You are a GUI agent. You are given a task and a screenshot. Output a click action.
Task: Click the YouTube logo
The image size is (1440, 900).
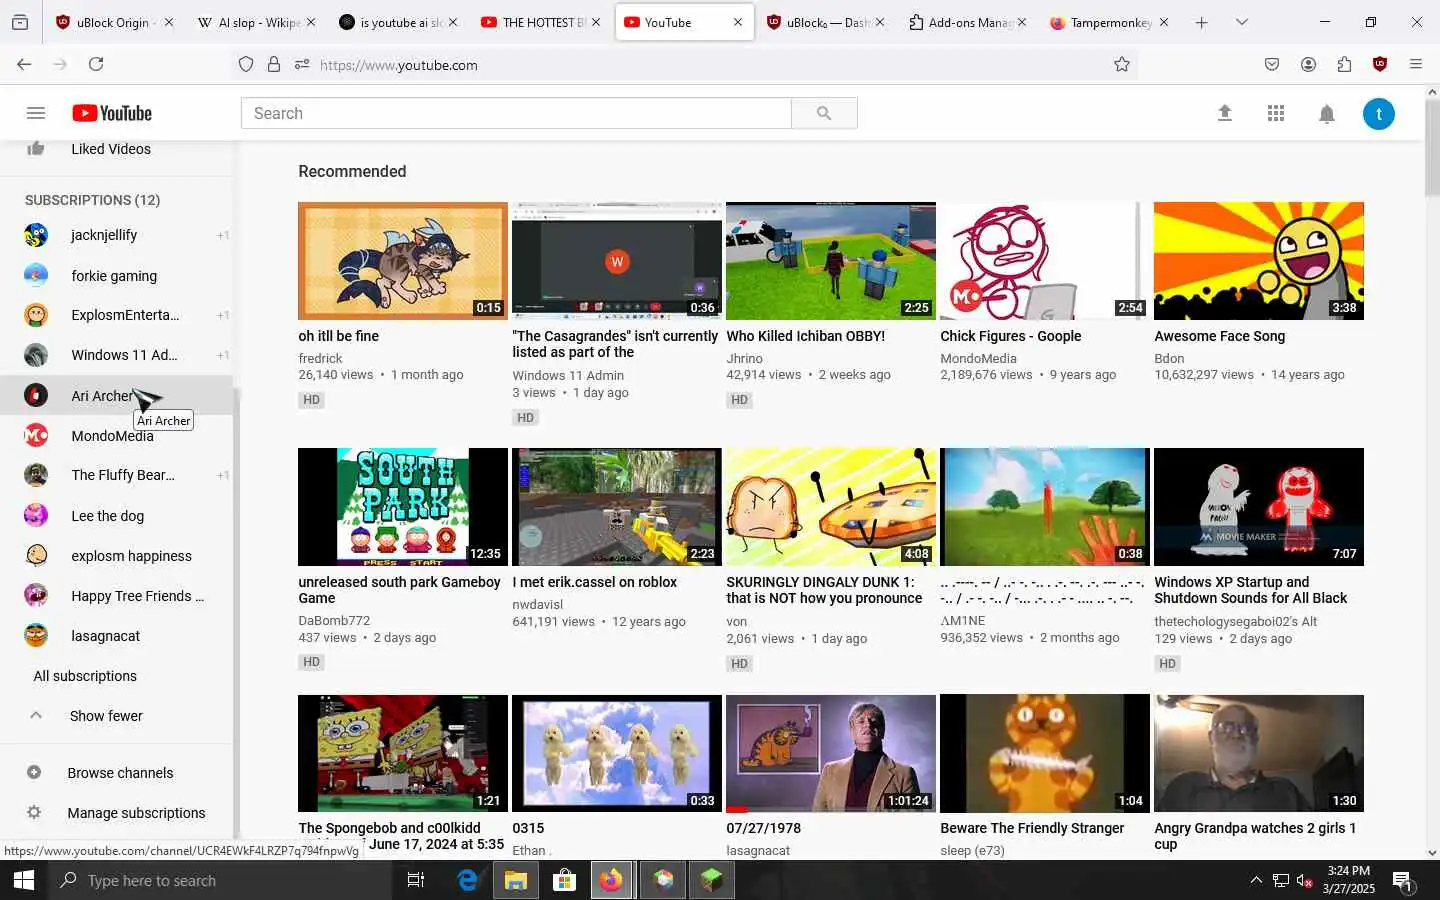coord(112,113)
